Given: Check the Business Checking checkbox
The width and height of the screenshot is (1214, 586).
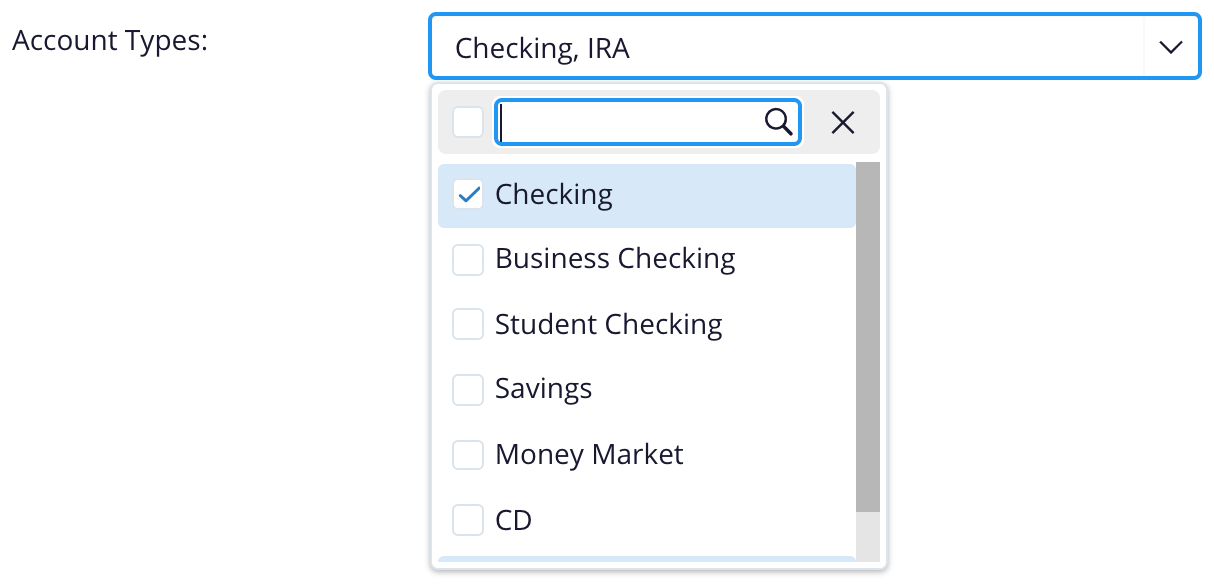Looking at the screenshot, I should (x=468, y=260).
